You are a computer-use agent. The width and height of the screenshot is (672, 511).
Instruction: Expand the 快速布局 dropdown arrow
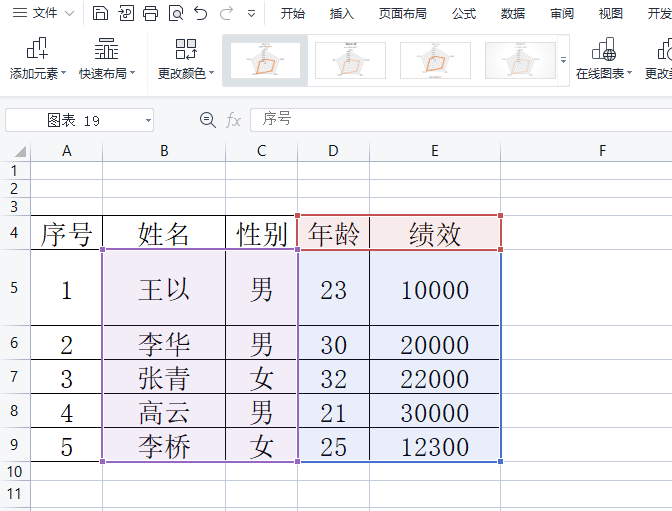click(132, 73)
